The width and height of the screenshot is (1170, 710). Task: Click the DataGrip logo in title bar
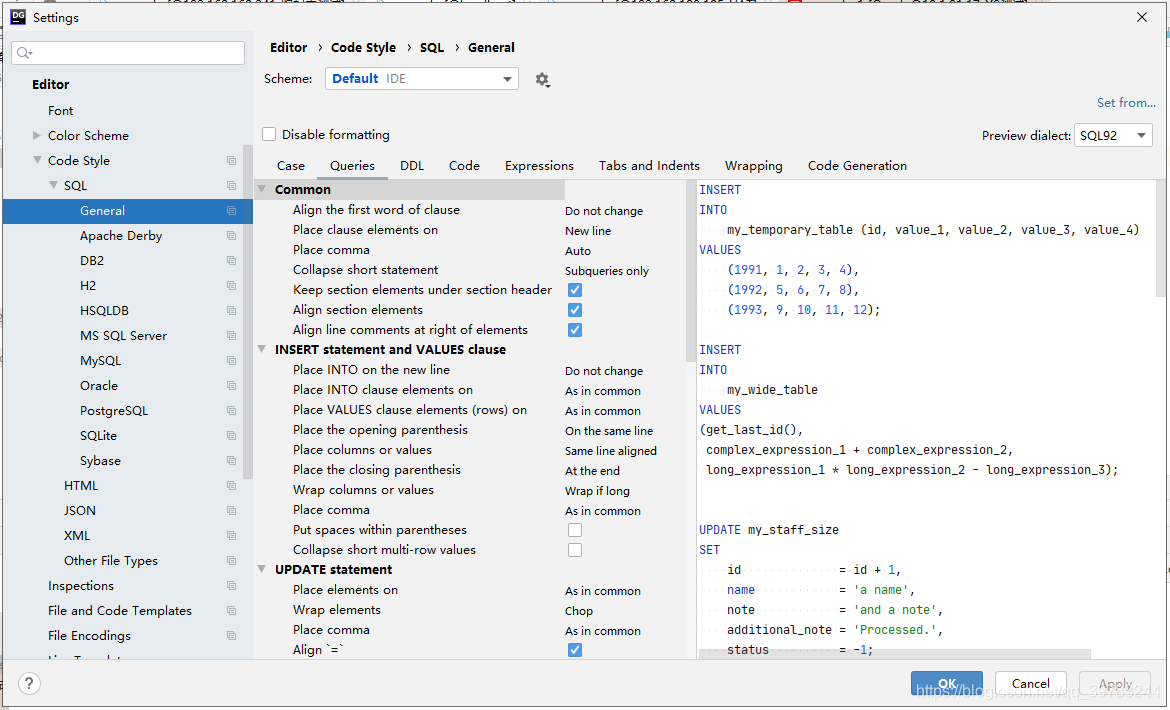click(18, 17)
